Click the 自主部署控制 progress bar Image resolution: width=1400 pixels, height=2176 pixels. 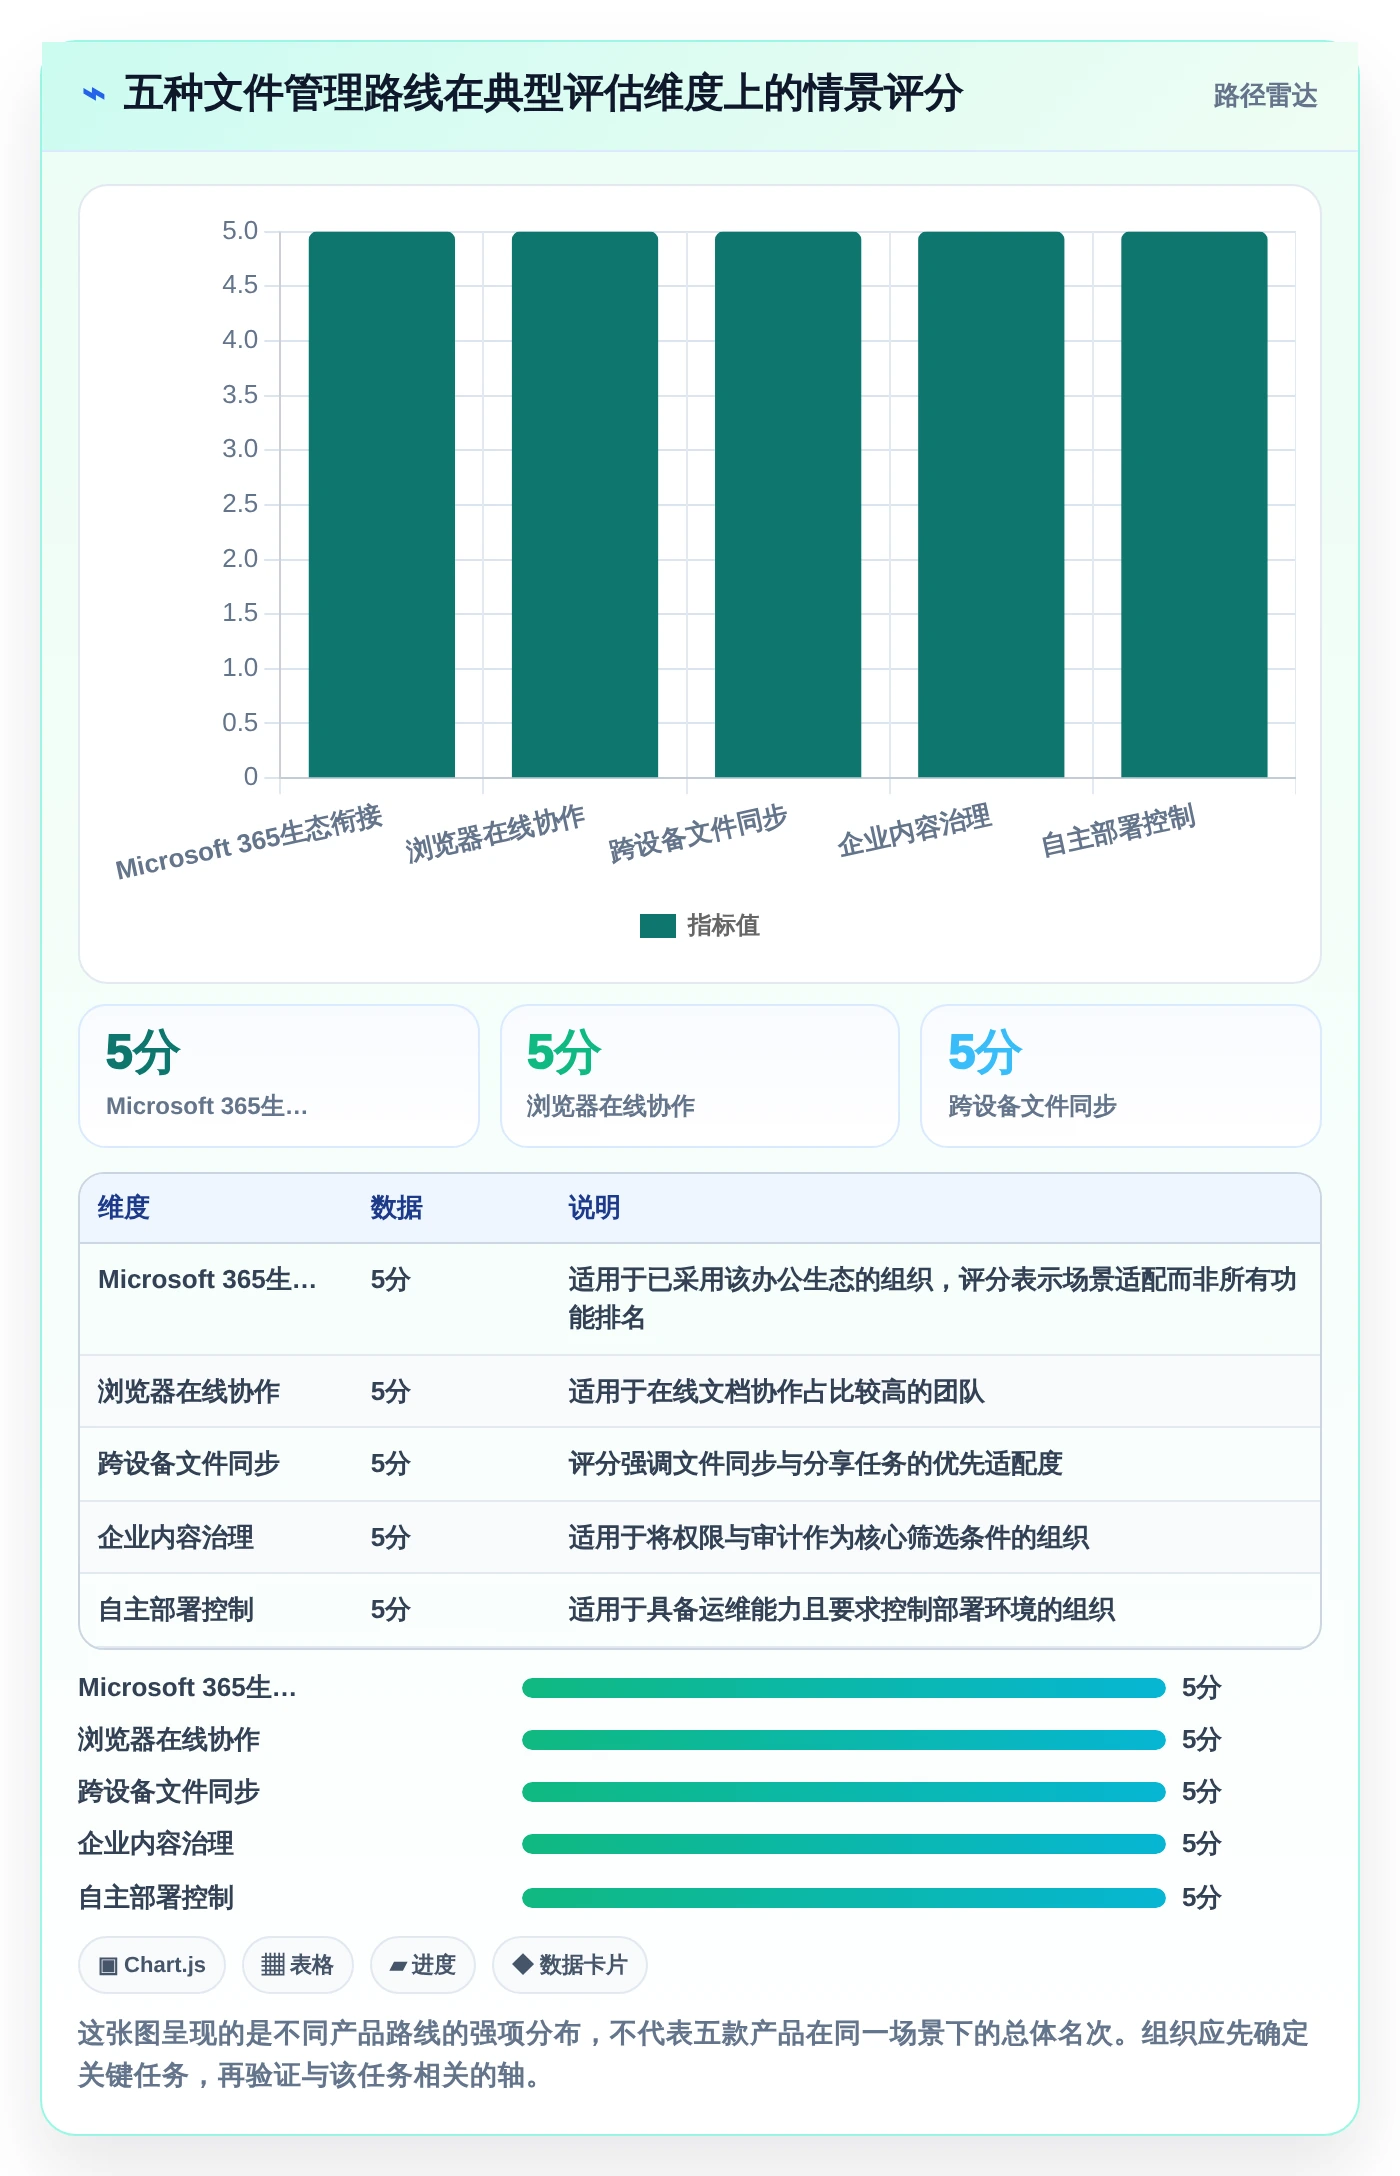[844, 1898]
